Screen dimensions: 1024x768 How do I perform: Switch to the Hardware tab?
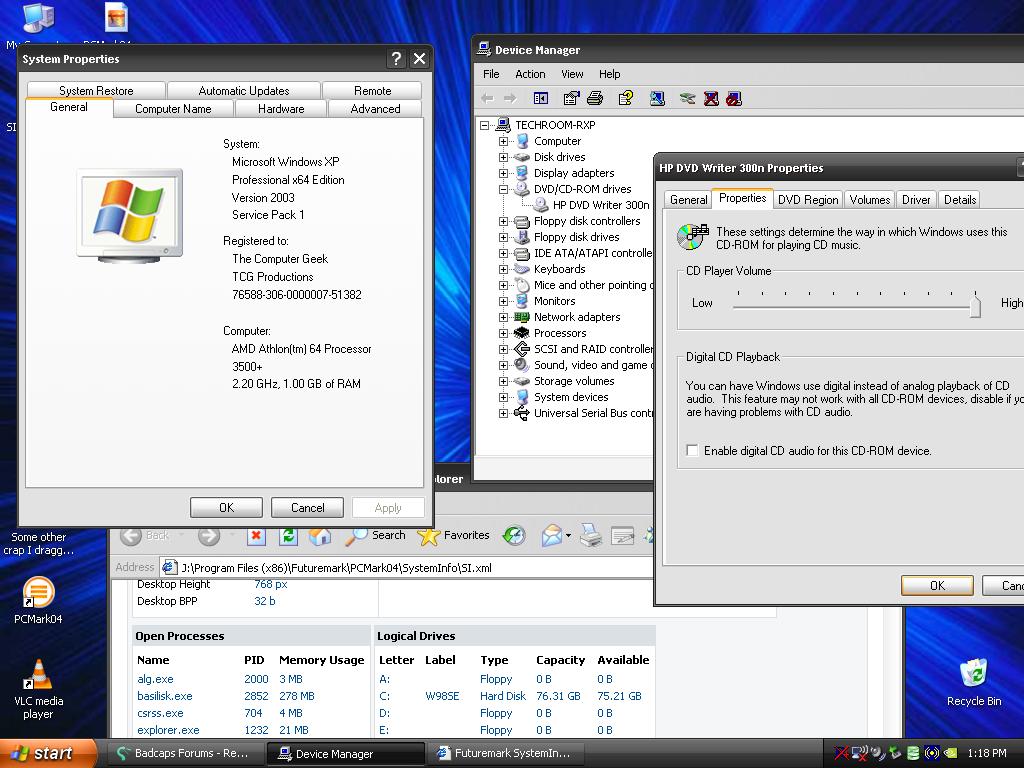[281, 109]
